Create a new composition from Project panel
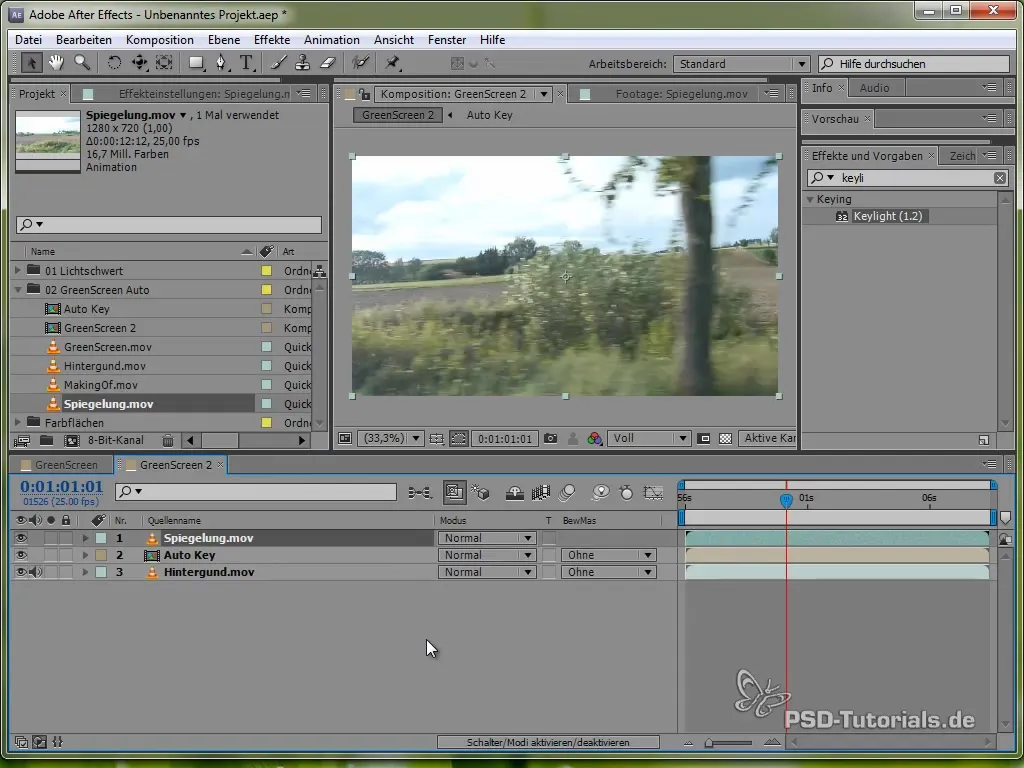The image size is (1024, 768). click(71, 441)
